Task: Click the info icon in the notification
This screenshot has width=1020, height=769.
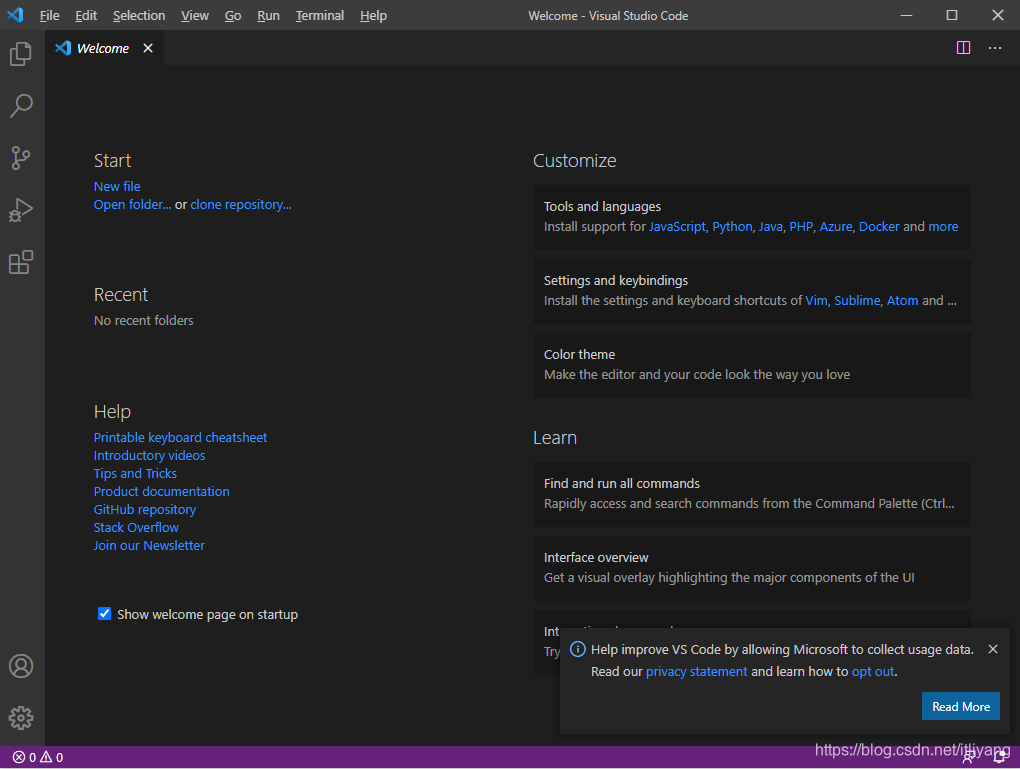Action: 577,649
